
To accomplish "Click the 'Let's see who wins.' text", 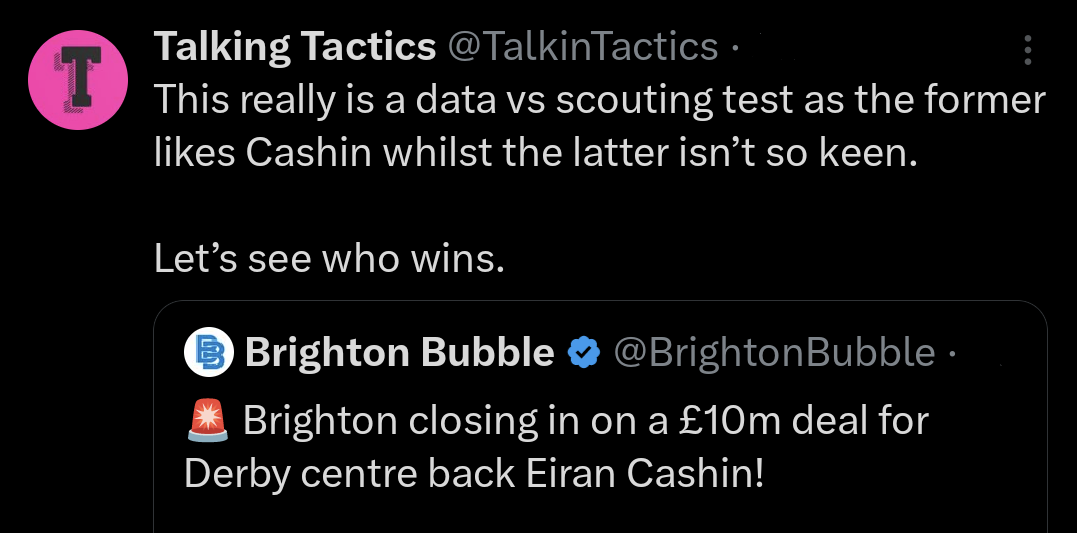I will 329,260.
